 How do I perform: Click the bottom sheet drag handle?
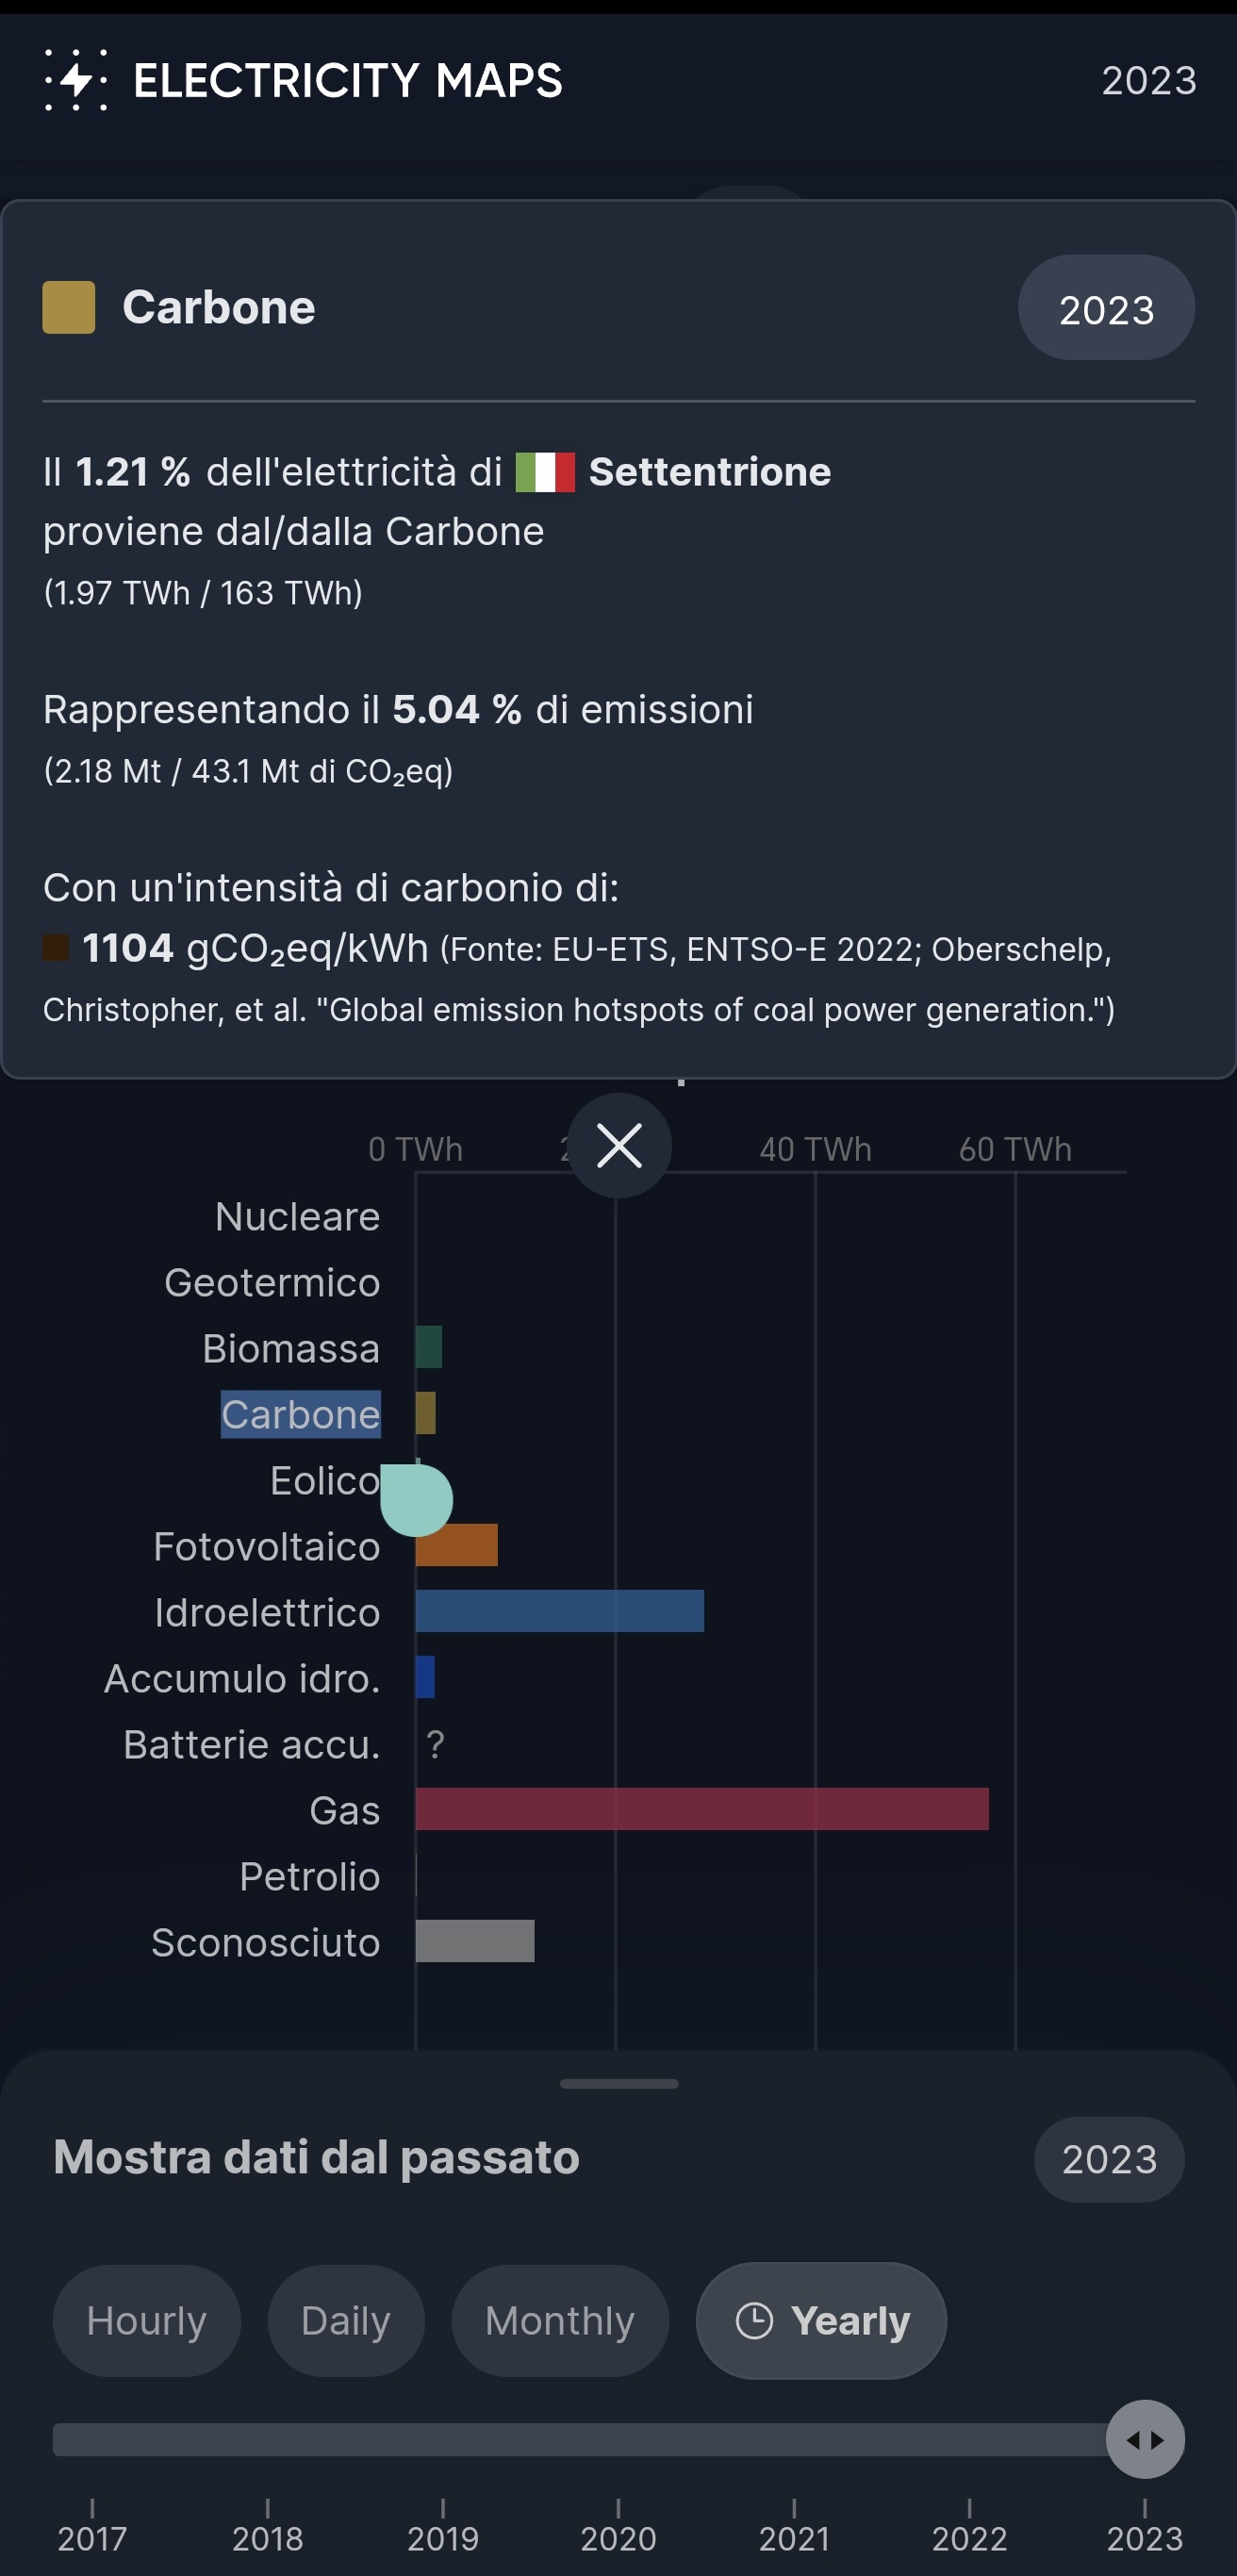click(619, 2084)
